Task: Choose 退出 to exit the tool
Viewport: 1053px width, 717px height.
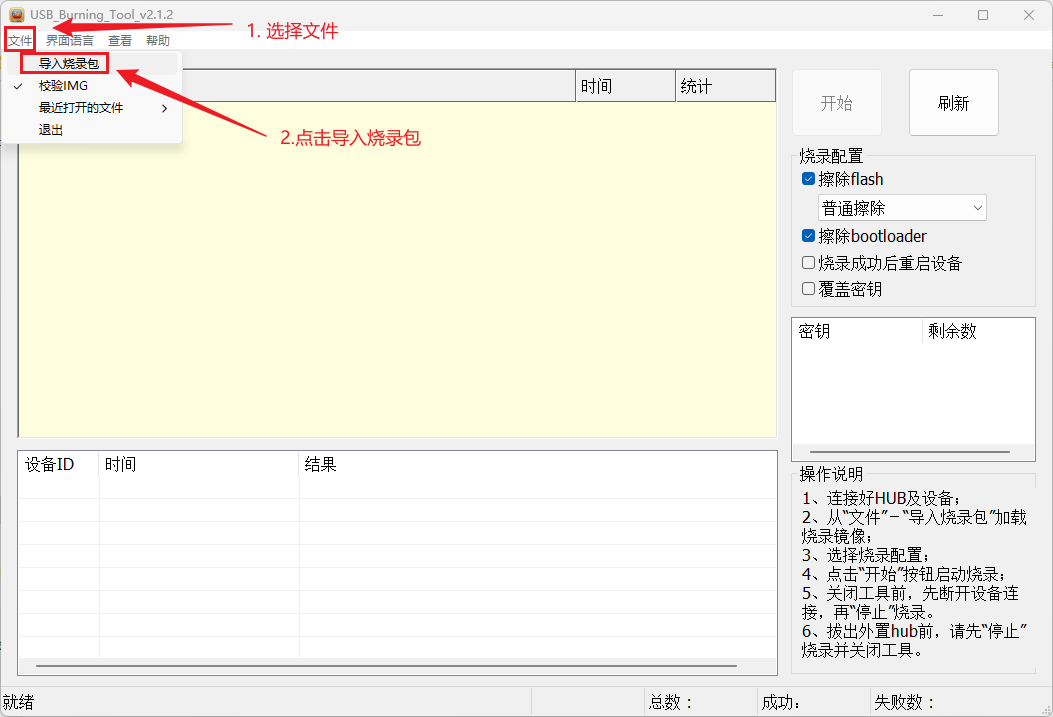Action: (x=51, y=130)
